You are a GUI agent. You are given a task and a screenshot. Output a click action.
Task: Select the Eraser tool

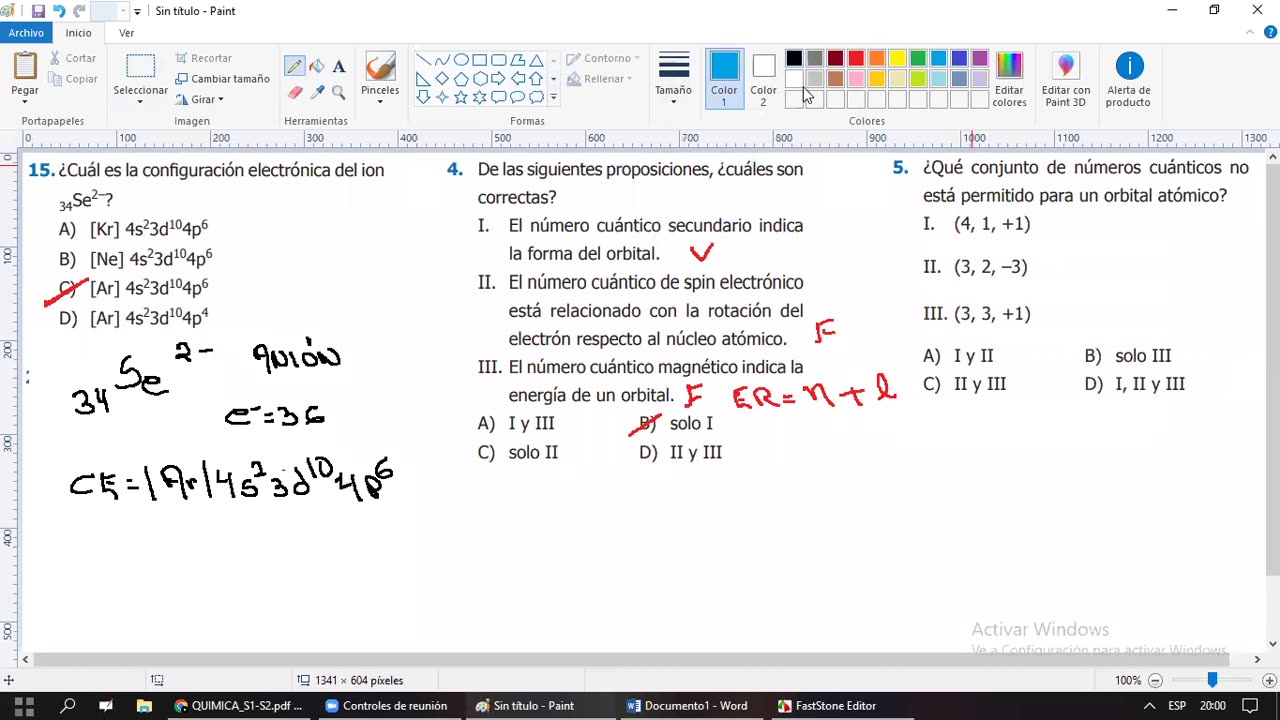point(294,92)
